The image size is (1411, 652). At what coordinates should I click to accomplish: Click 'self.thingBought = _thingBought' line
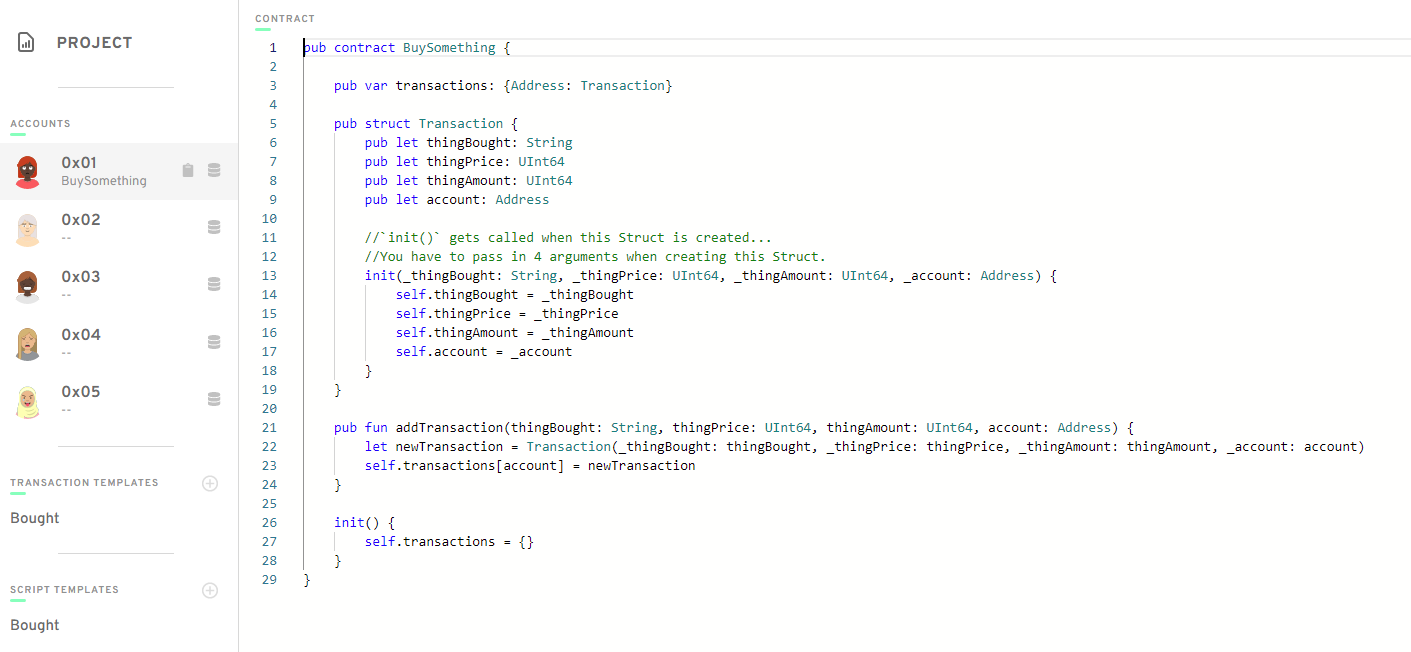pos(515,294)
